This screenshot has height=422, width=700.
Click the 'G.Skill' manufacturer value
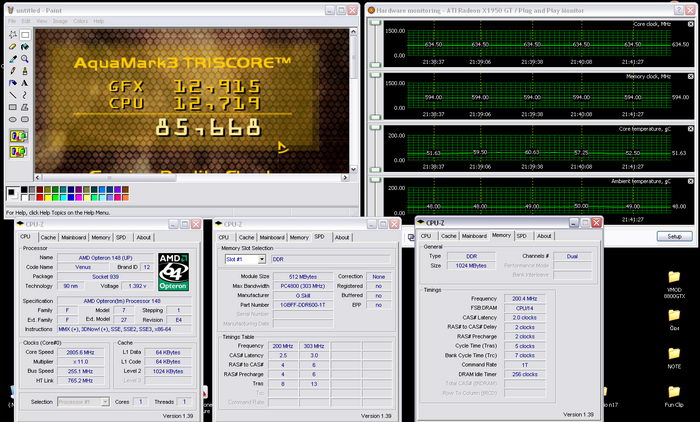[303, 295]
